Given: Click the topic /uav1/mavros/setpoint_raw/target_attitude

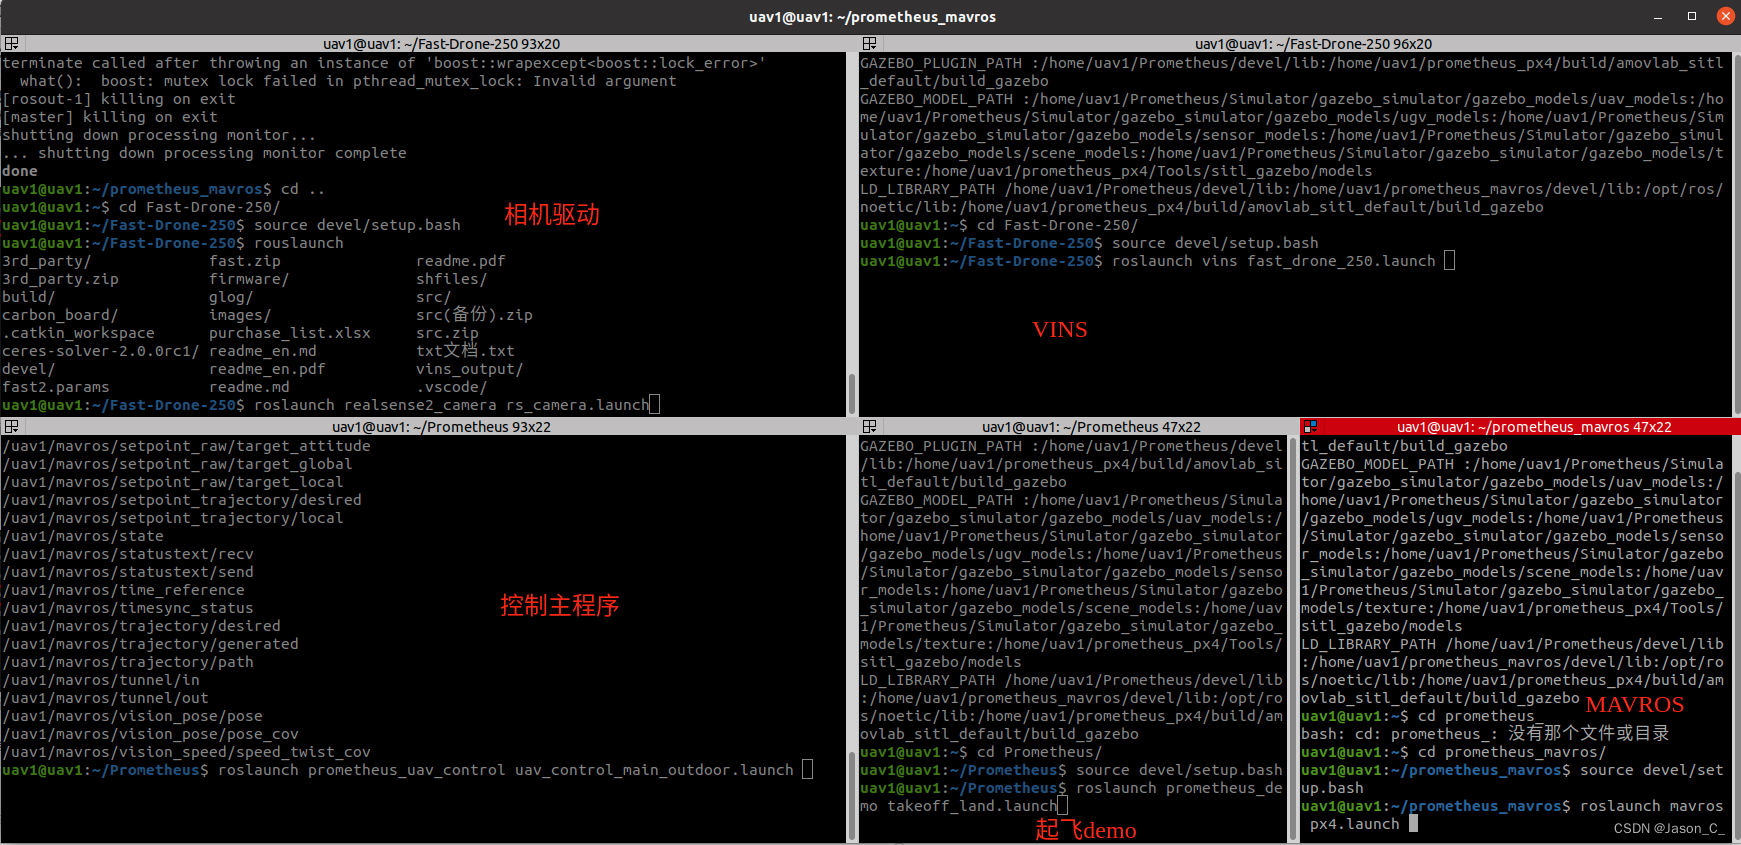Looking at the screenshot, I should (x=187, y=446).
